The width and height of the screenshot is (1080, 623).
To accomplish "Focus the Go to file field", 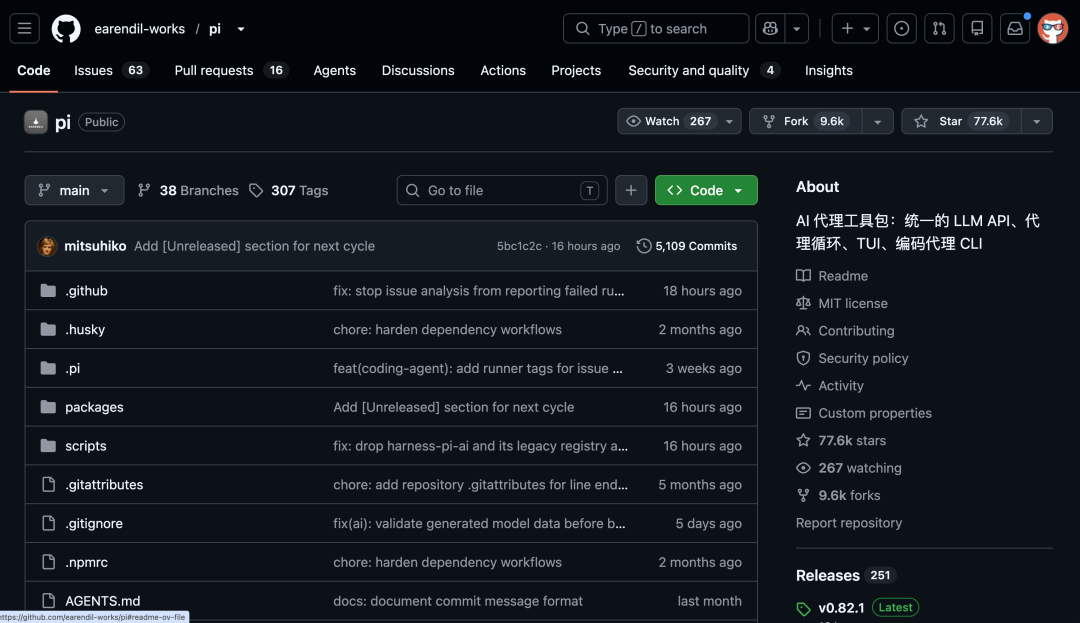I will (501, 190).
